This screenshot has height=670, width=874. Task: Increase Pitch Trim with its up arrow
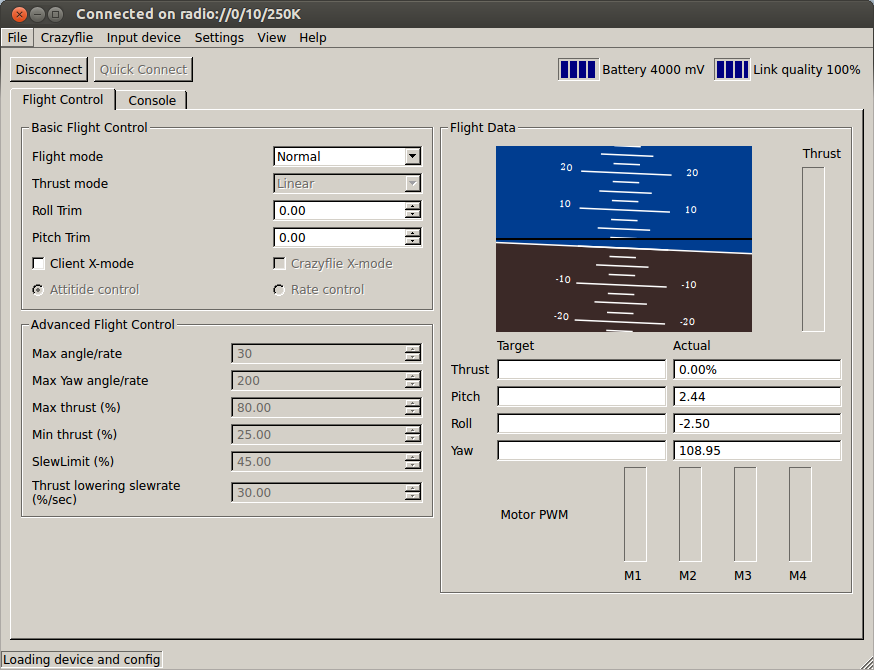[x=412, y=233]
